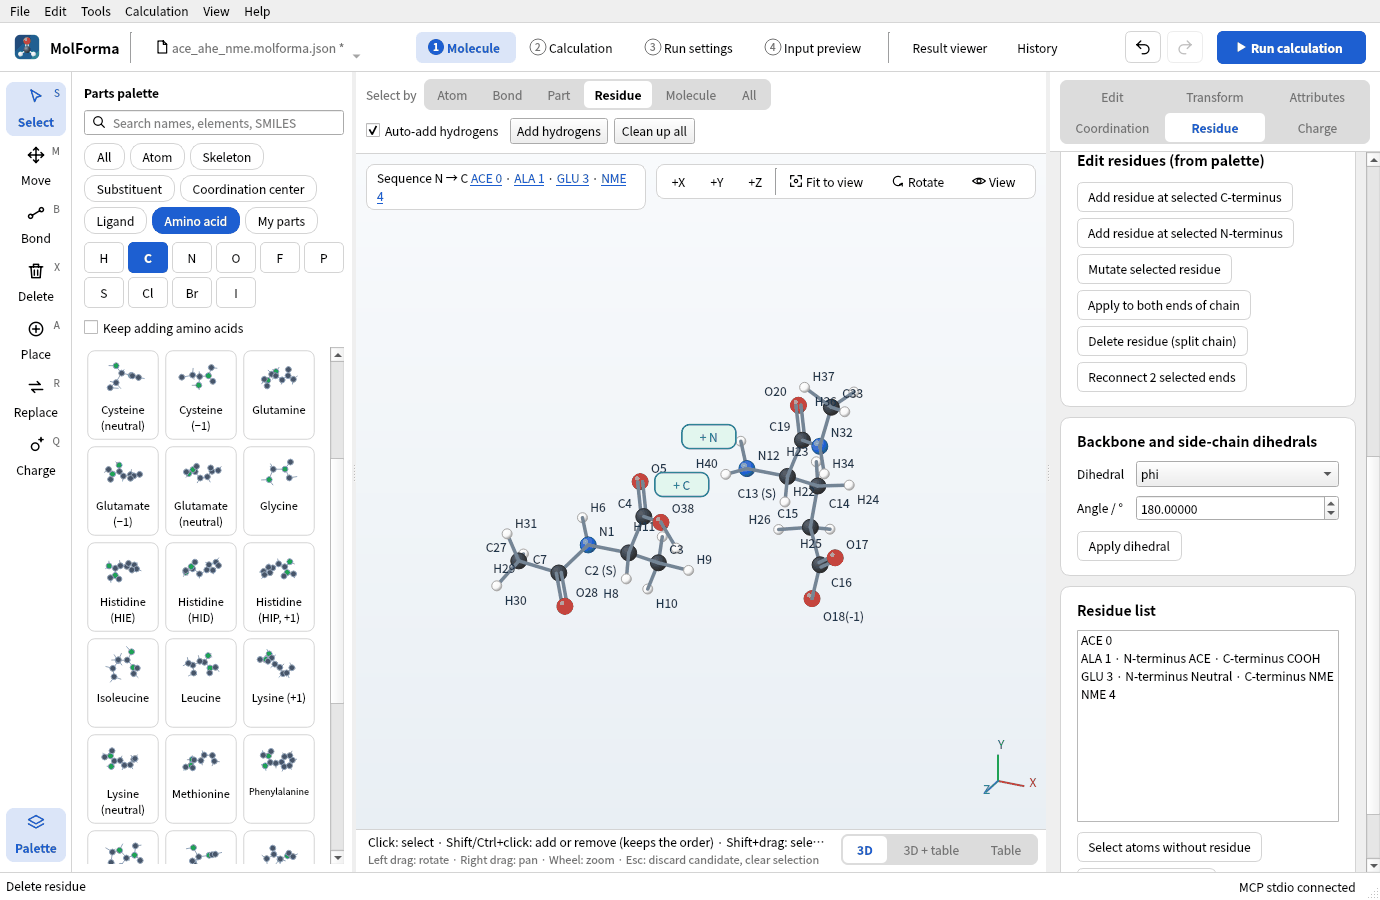Focus the parts search field
This screenshot has width=1380, height=900.
[x=214, y=123]
